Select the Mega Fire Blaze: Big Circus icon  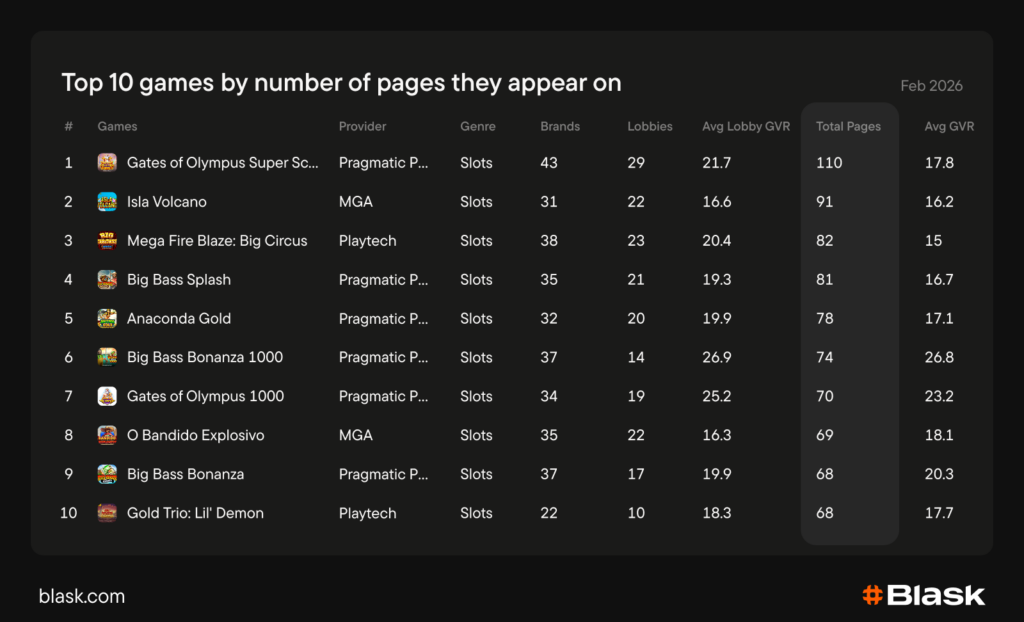[107, 241]
